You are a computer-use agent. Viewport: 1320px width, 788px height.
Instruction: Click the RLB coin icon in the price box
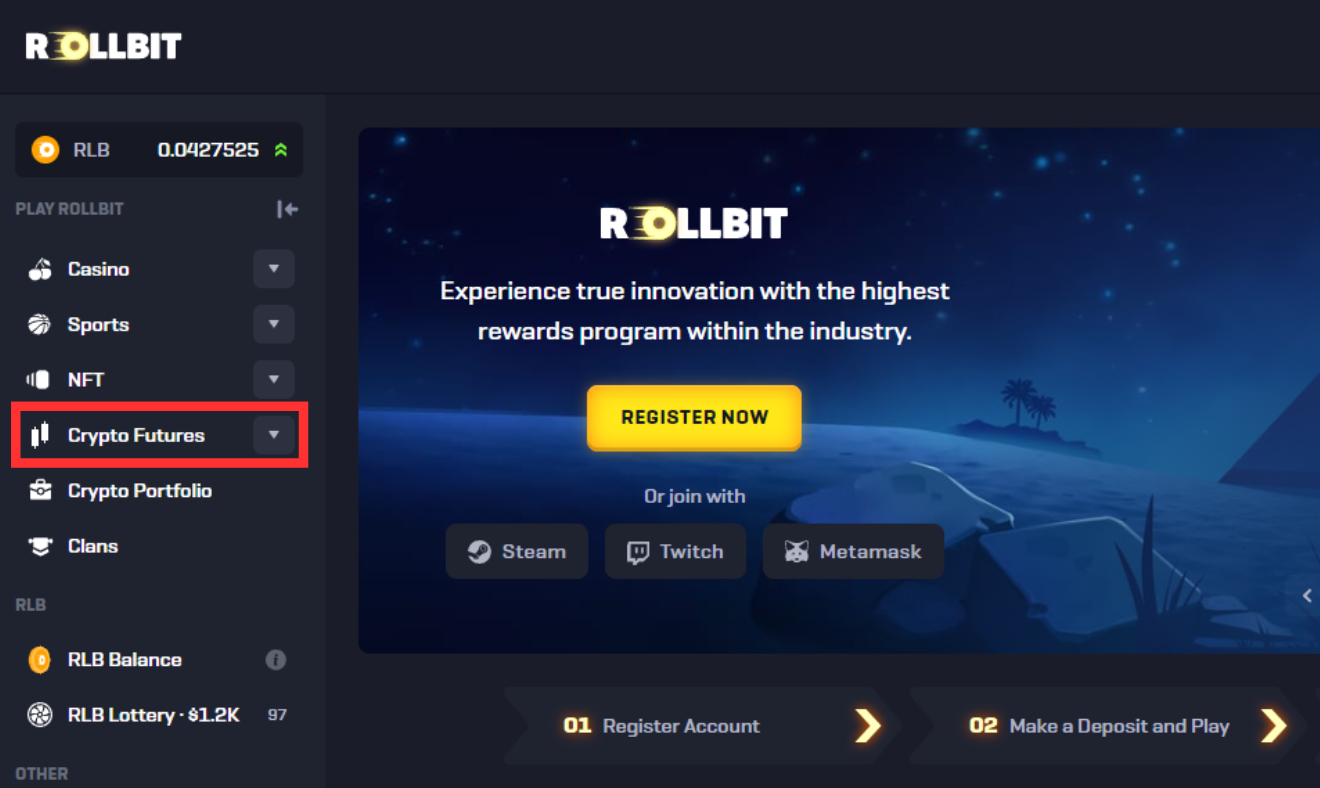(45, 150)
